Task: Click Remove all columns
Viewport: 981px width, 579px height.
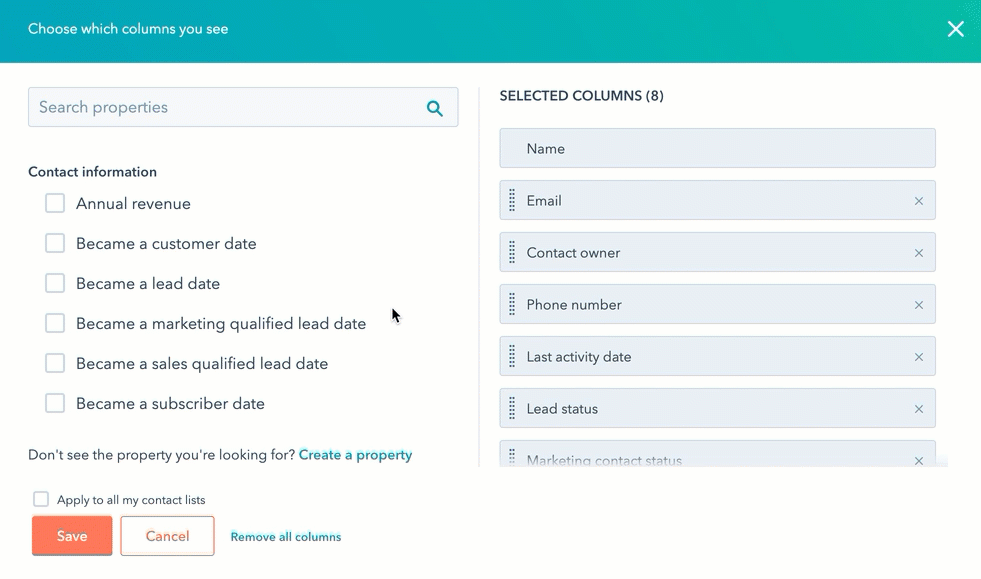Action: pos(285,536)
